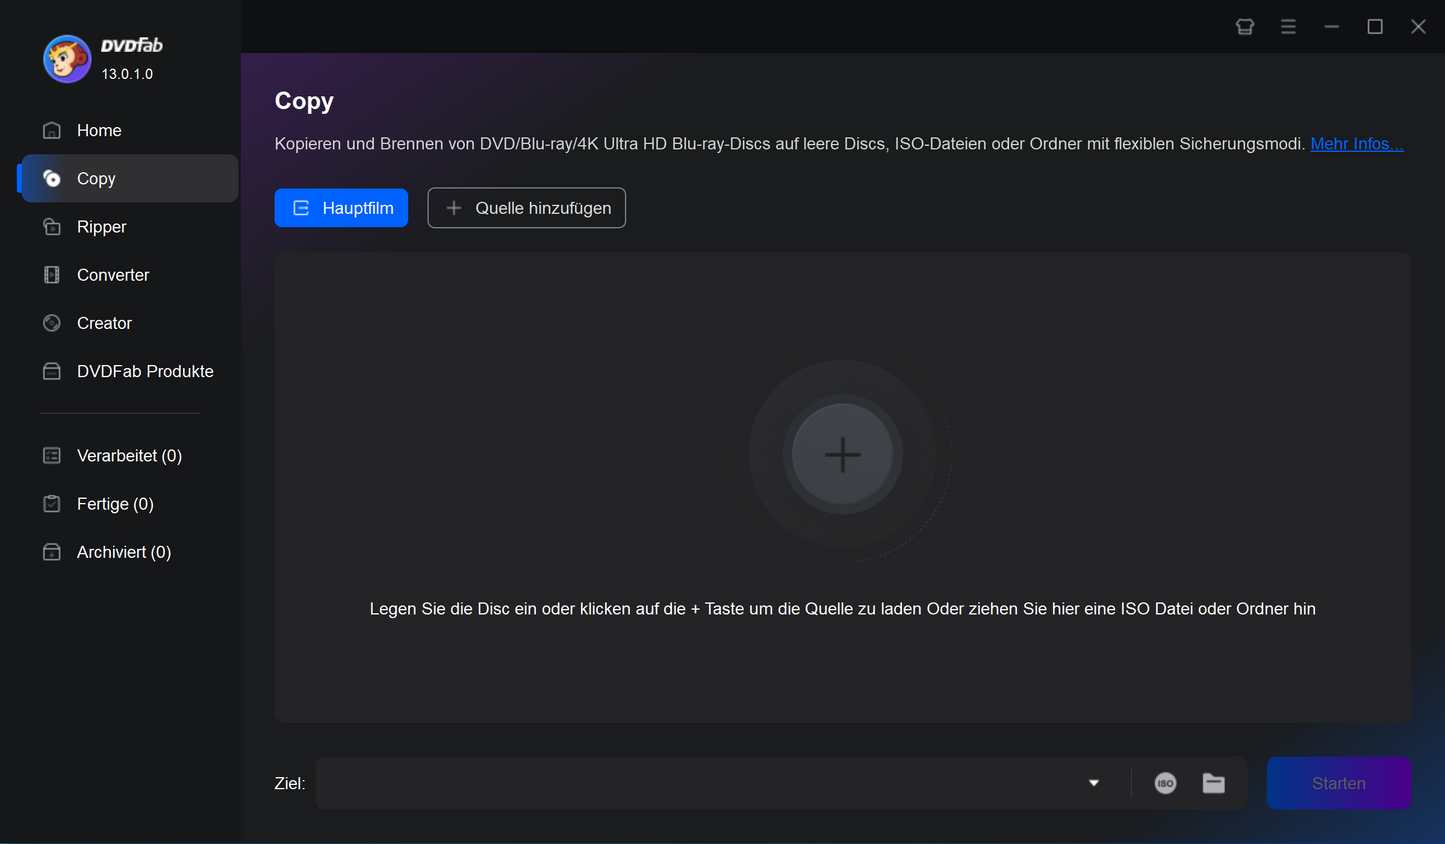Click the folder output icon
Image resolution: width=1445 pixels, height=844 pixels.
(1213, 783)
